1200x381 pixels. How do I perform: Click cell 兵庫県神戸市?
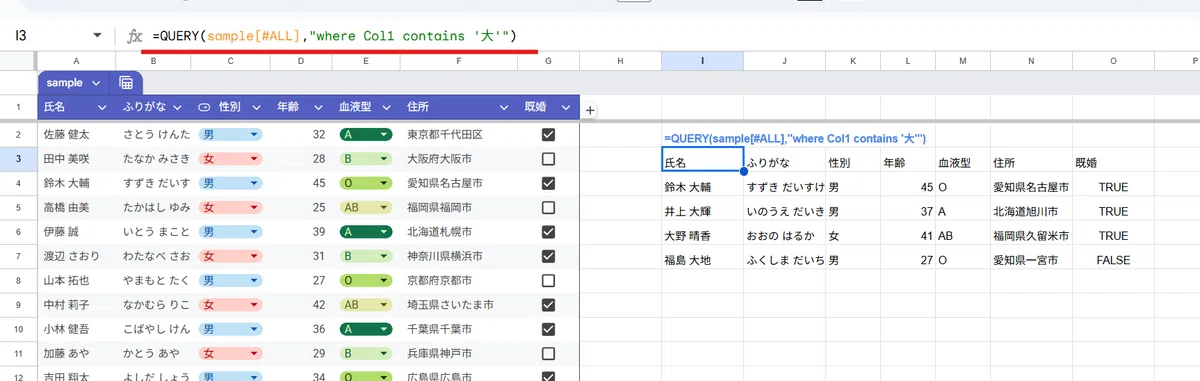tap(459, 354)
